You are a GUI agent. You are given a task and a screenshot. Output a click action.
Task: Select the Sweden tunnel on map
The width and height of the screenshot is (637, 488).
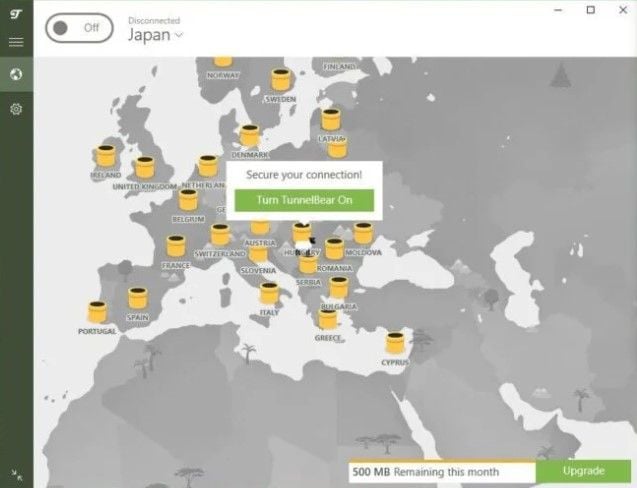click(x=281, y=80)
